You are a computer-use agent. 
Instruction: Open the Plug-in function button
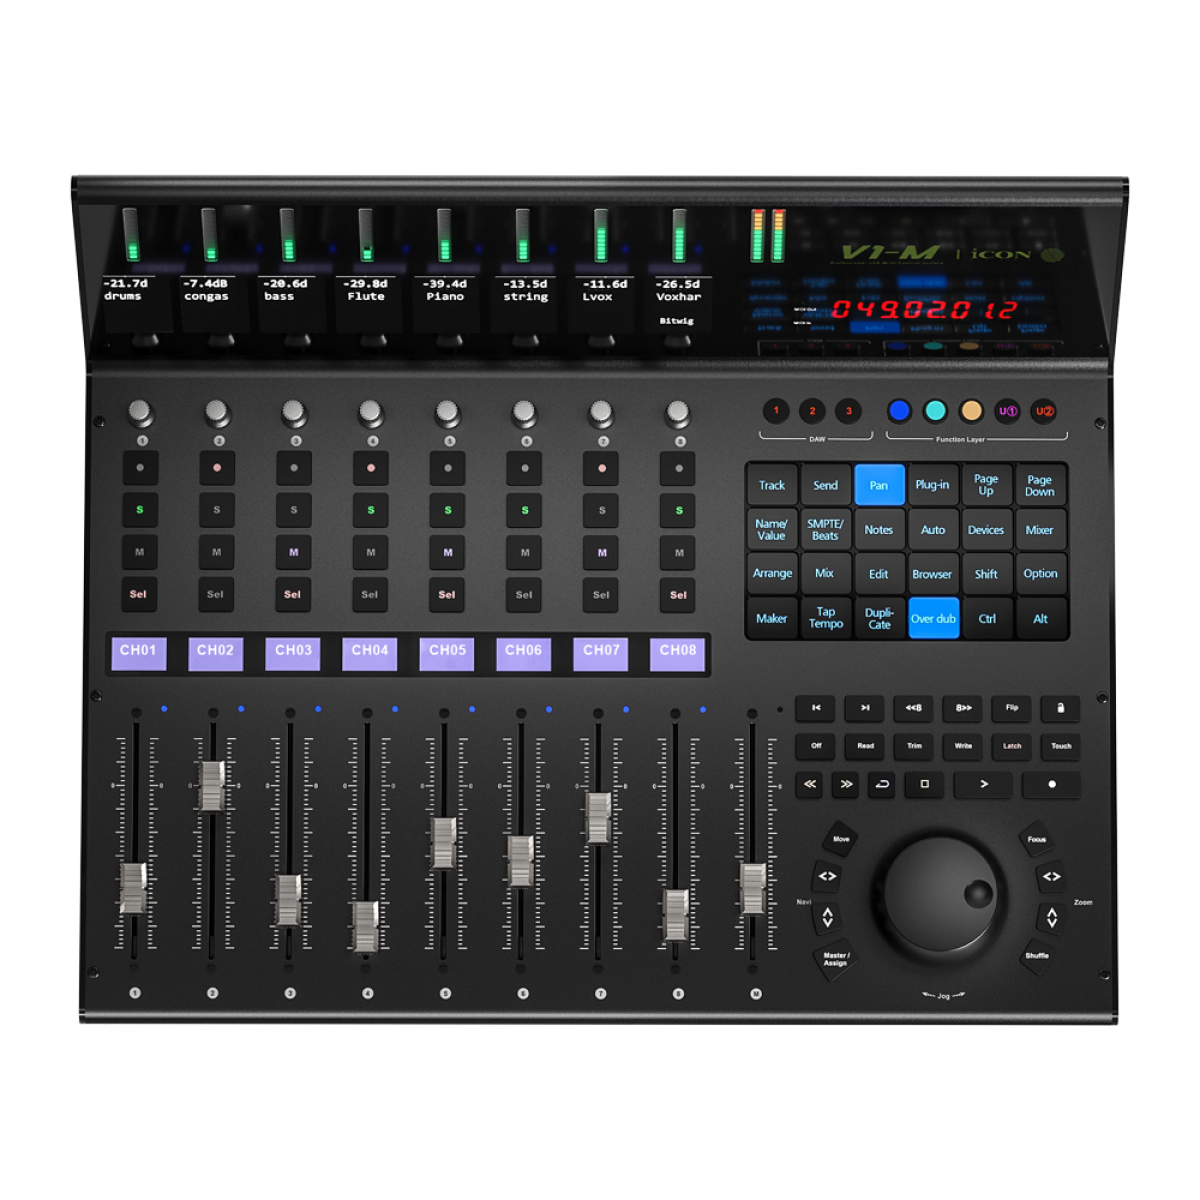click(x=932, y=485)
